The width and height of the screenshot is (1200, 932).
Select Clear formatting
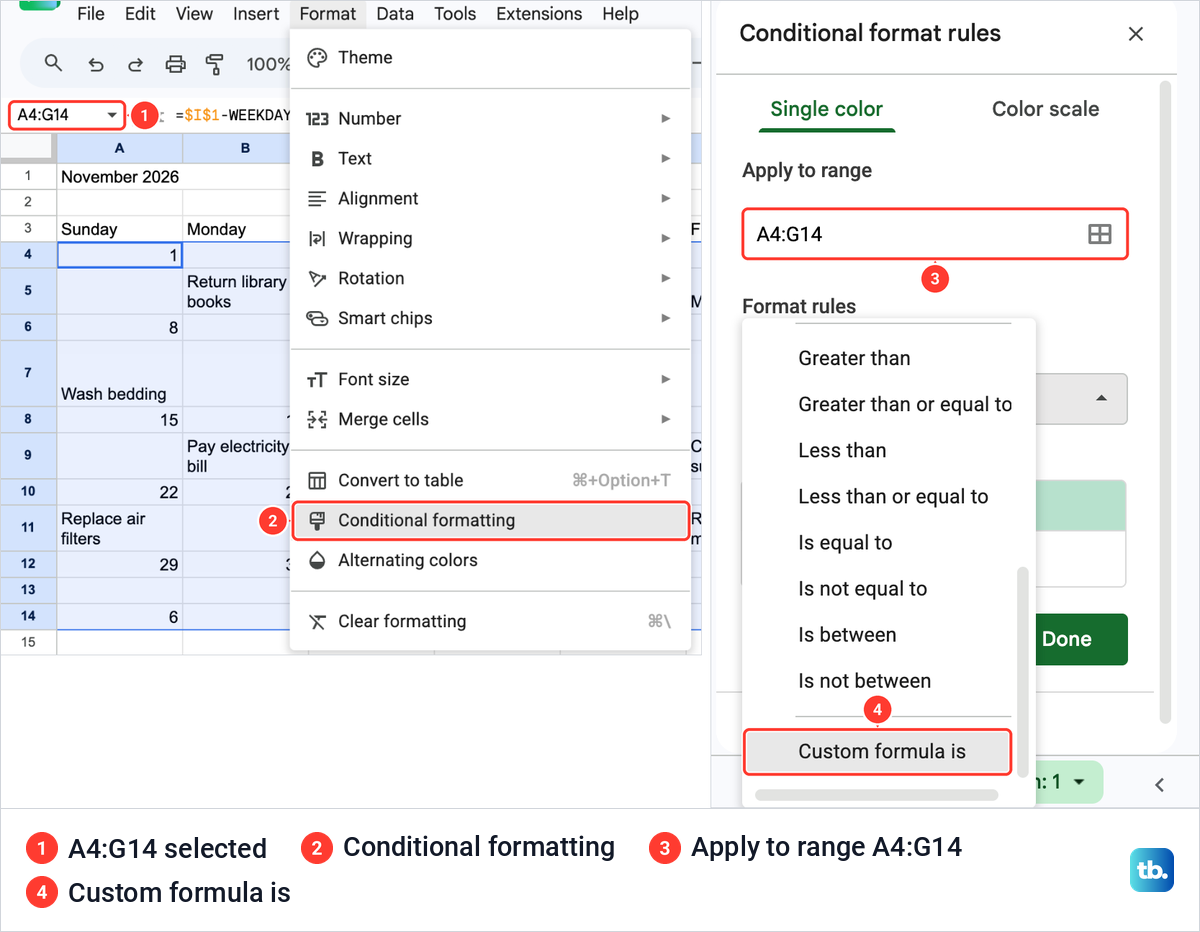tap(490, 621)
